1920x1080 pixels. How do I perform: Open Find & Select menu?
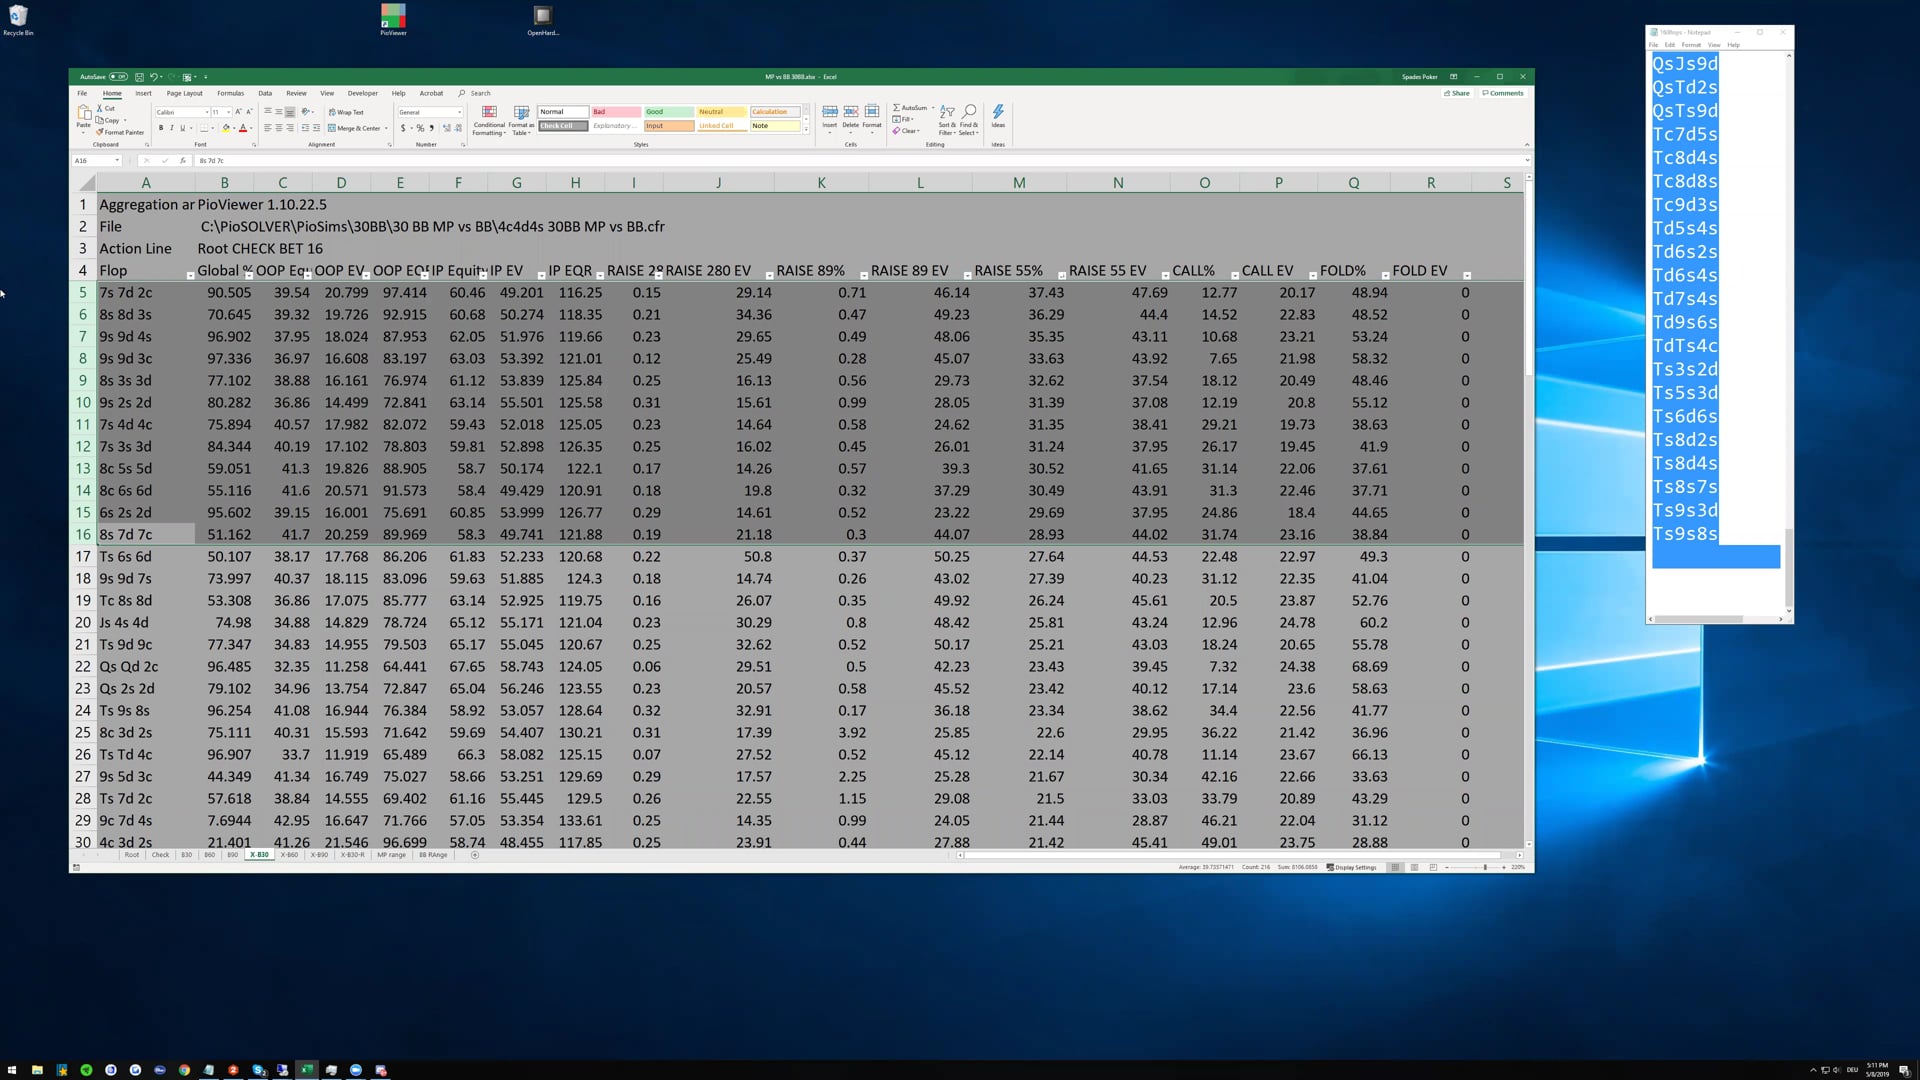[969, 121]
